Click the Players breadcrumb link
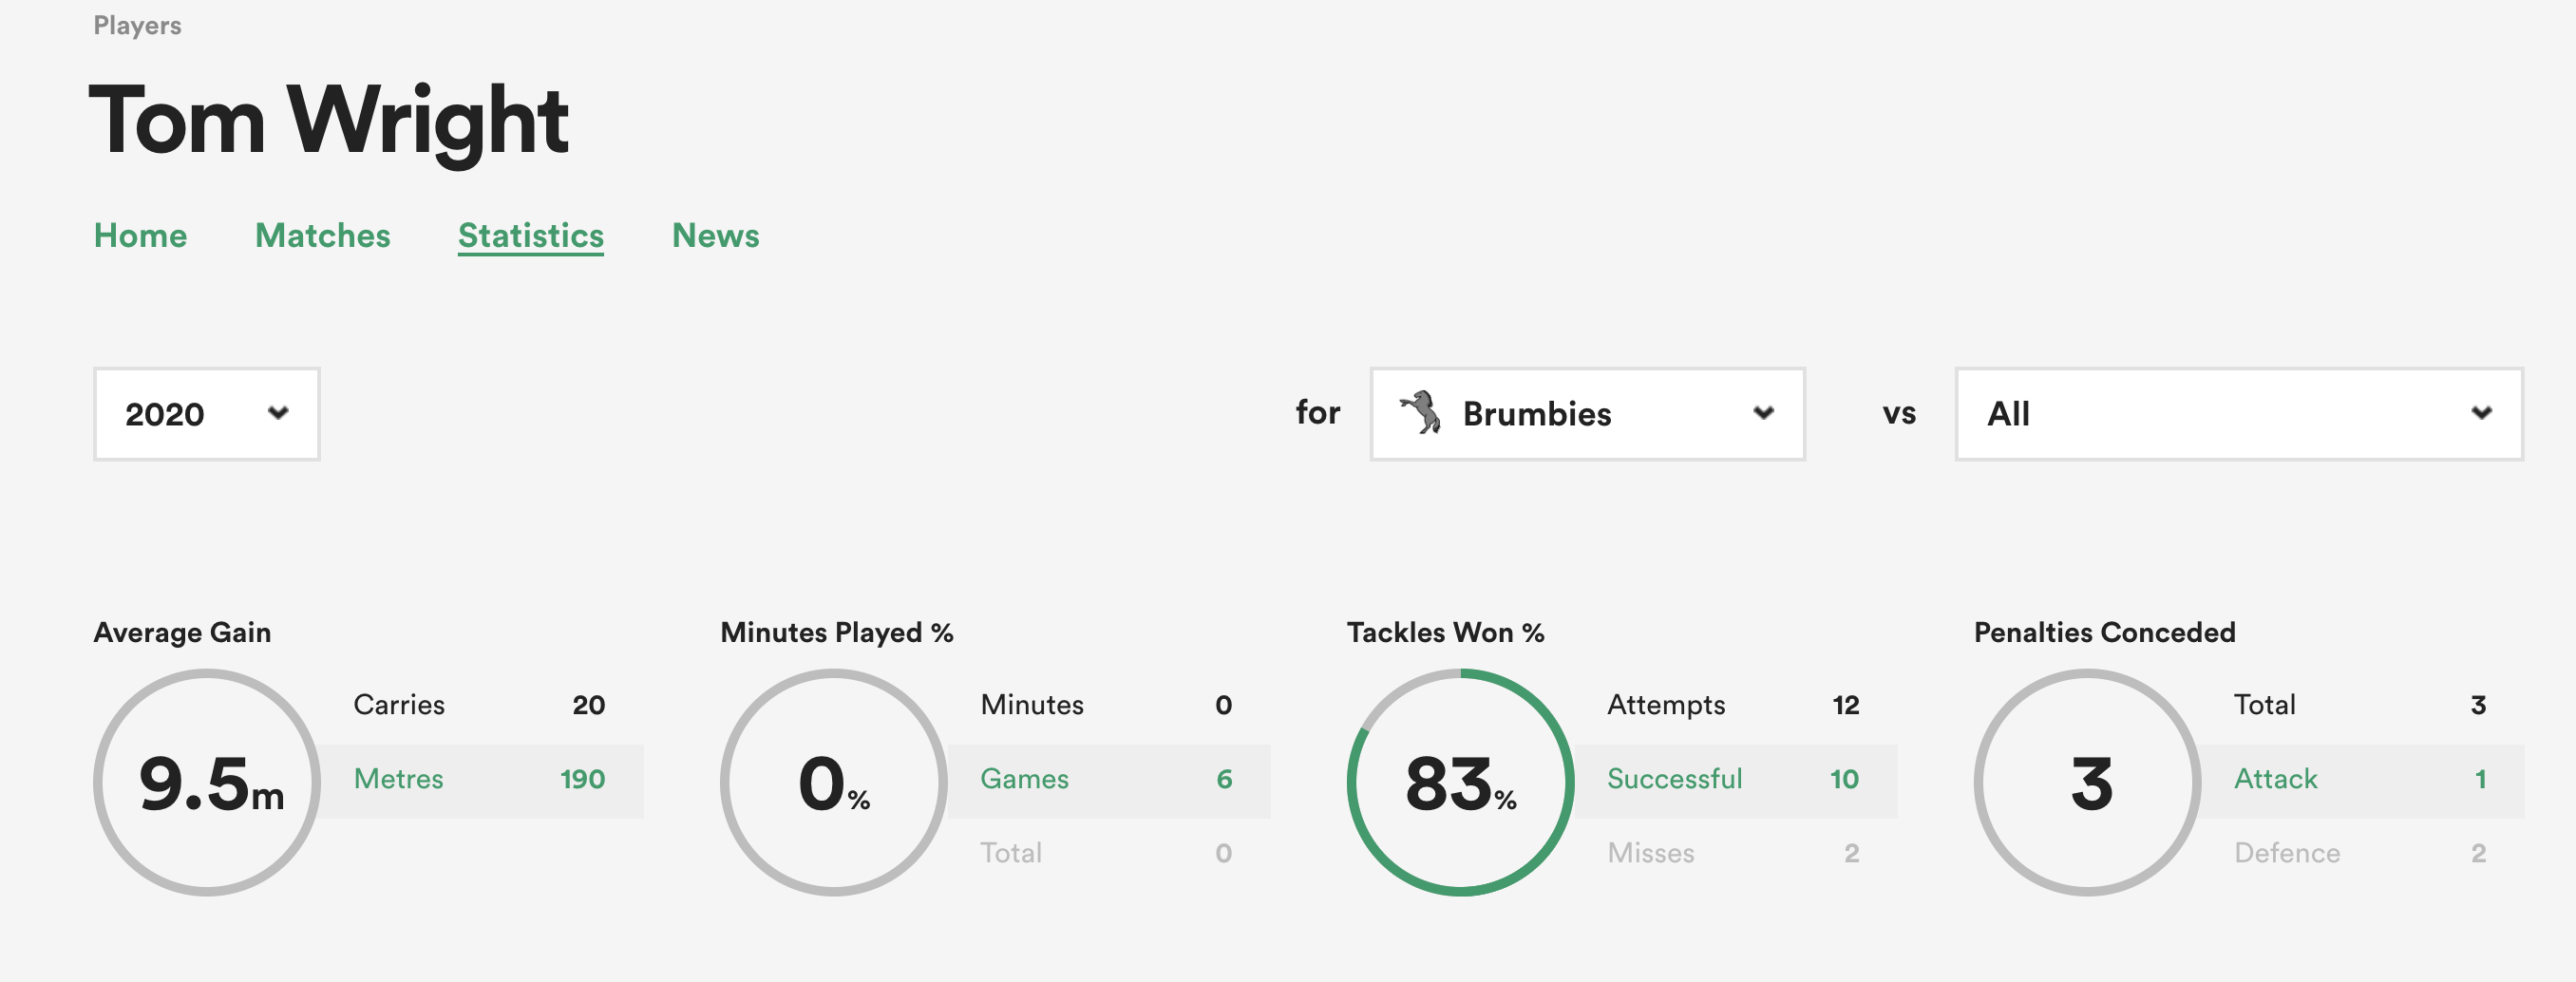 137,26
